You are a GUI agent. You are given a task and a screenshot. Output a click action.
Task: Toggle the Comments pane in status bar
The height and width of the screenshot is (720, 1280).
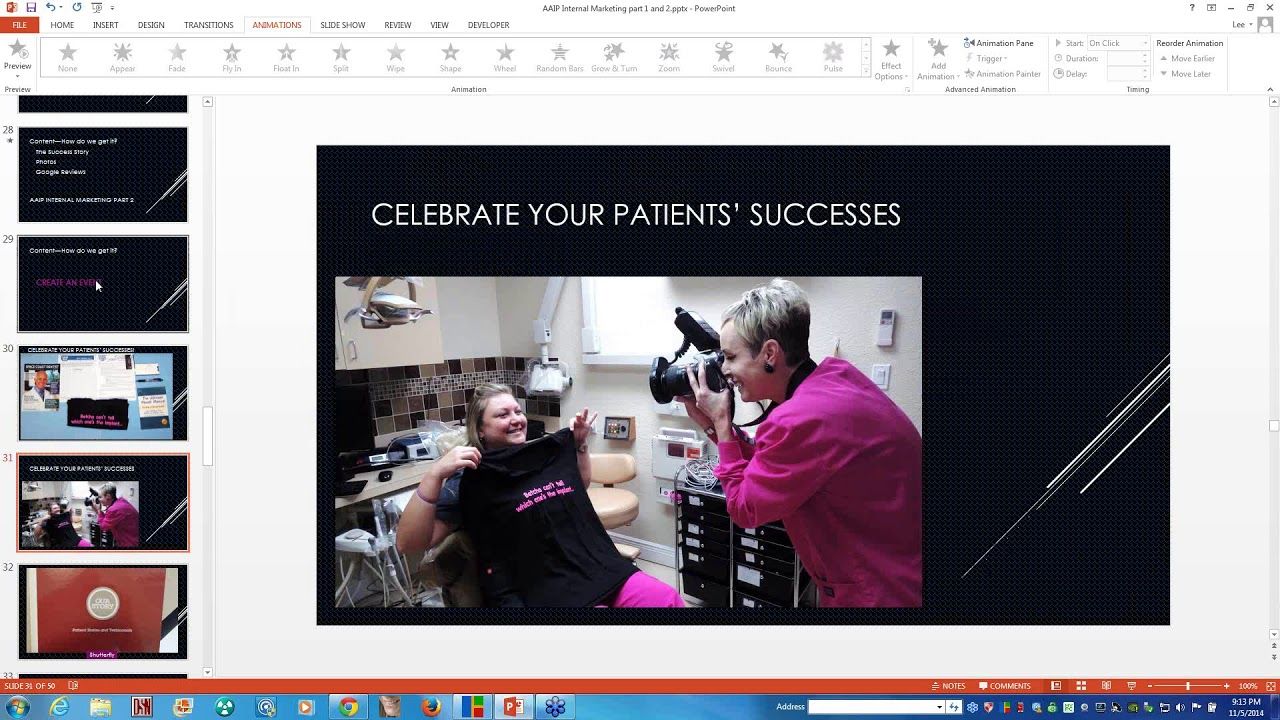1004,686
